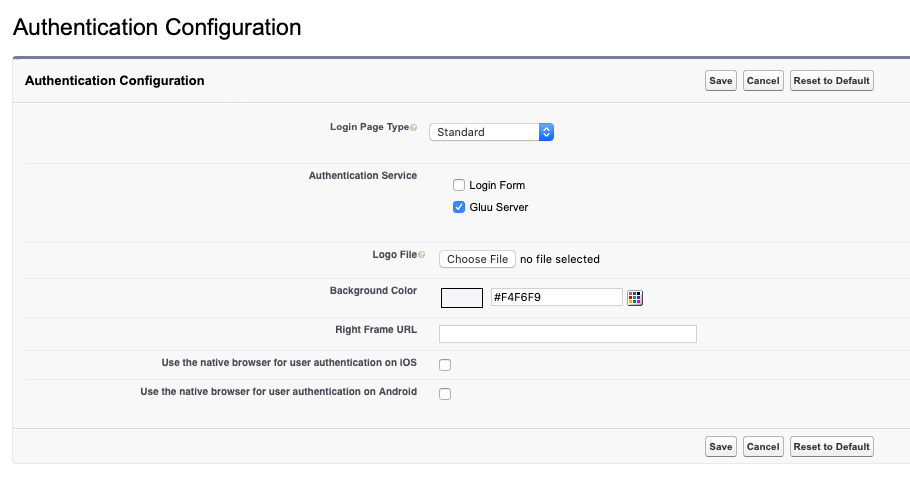Click Reset to Default in the header bar

(x=831, y=81)
